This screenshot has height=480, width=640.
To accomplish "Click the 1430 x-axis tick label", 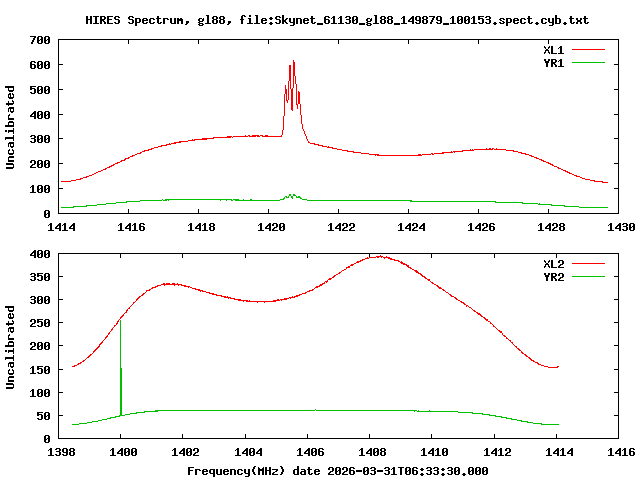I will 621,227.
